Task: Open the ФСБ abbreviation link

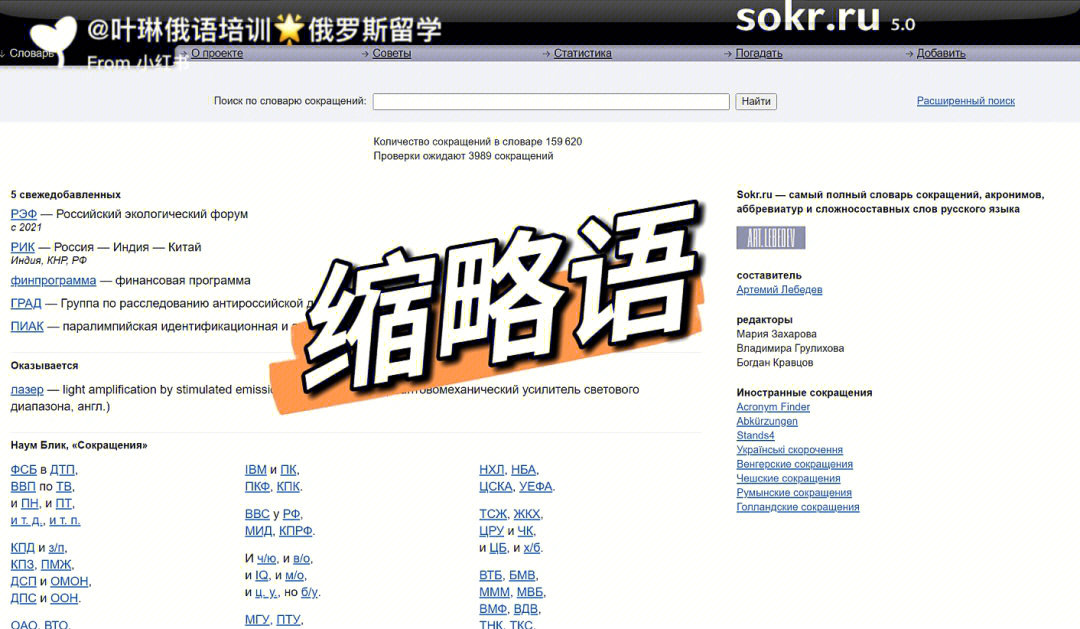Action: click(23, 470)
